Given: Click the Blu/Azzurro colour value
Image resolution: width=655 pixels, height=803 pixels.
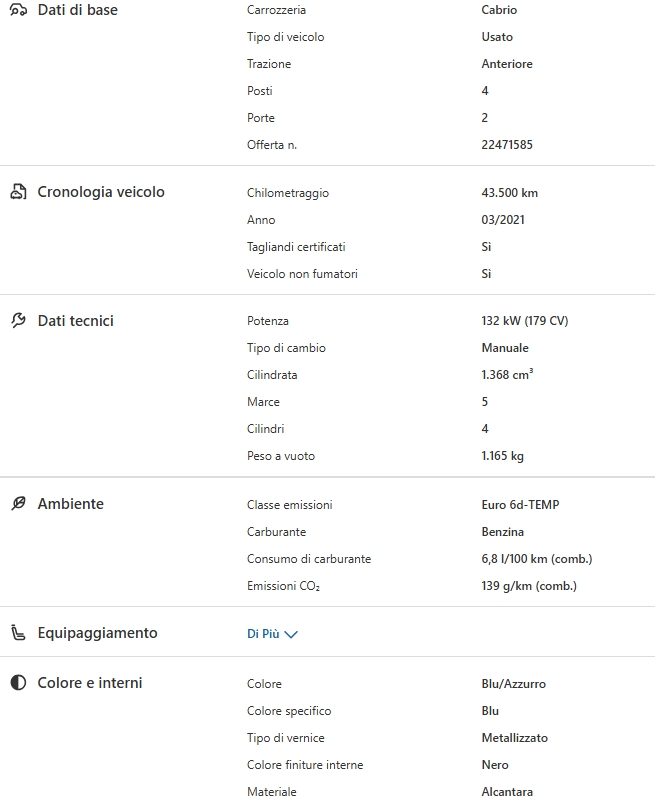Looking at the screenshot, I should click(x=513, y=684).
